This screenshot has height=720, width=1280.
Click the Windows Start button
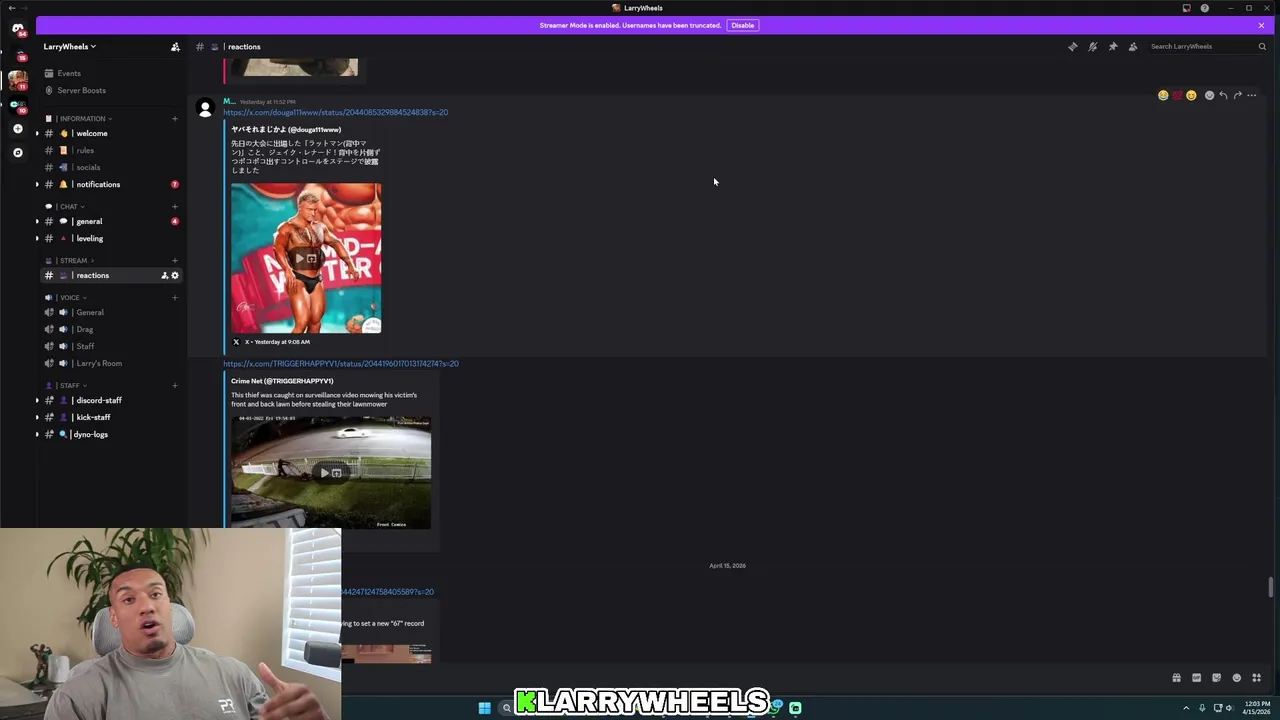click(484, 708)
